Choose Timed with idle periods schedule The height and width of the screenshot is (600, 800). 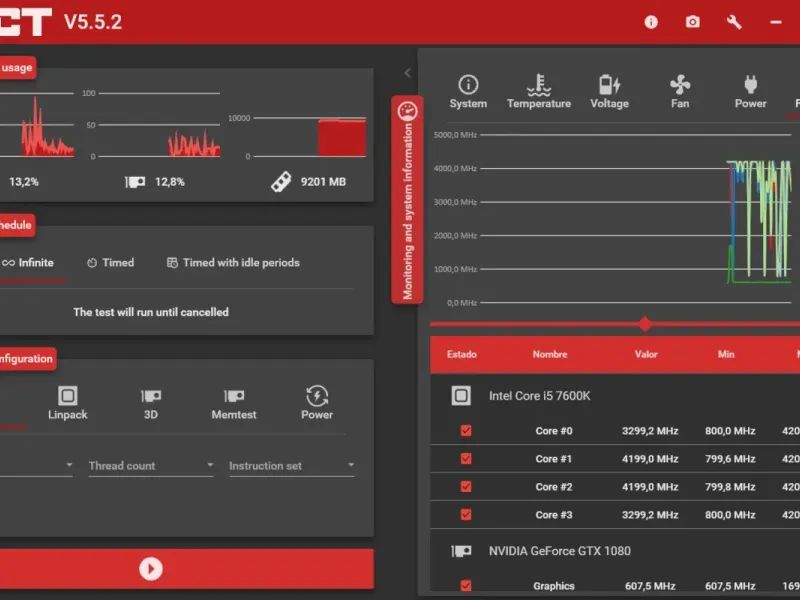click(233, 263)
